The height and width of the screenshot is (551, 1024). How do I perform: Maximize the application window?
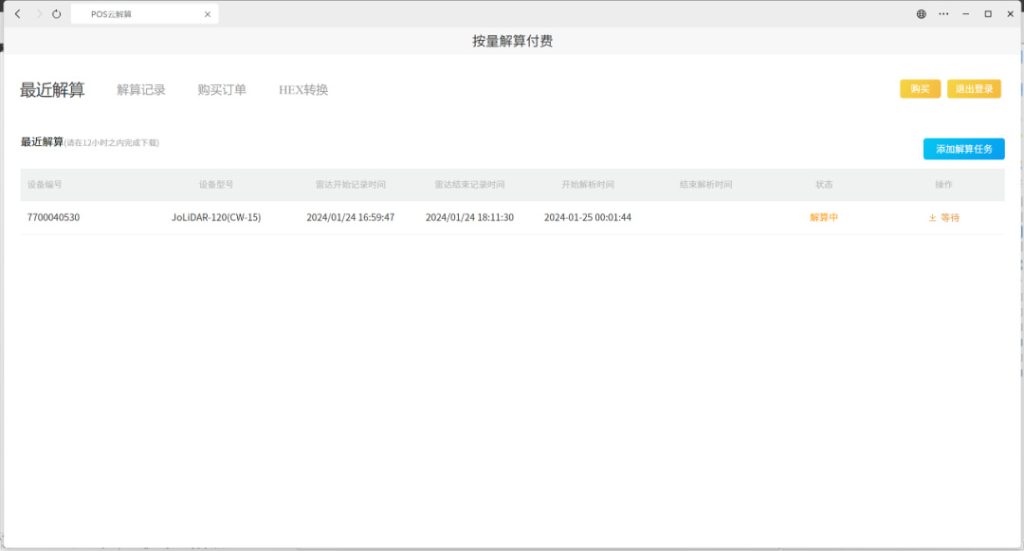[x=987, y=14]
